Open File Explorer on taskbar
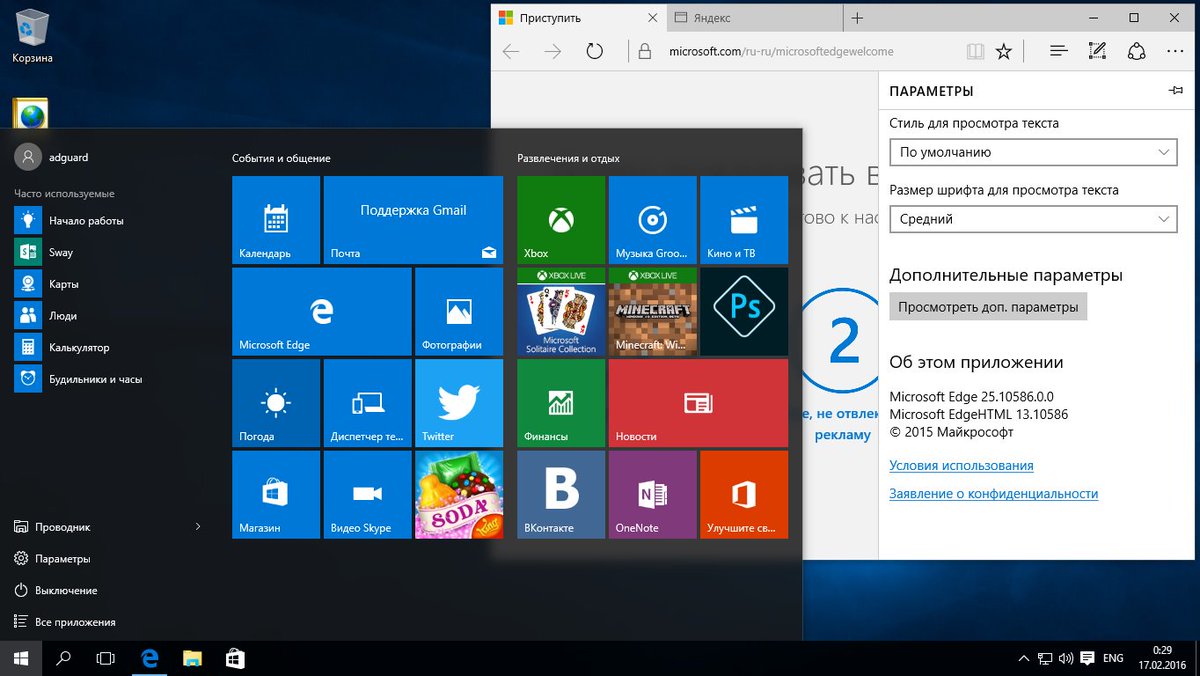 click(x=193, y=658)
